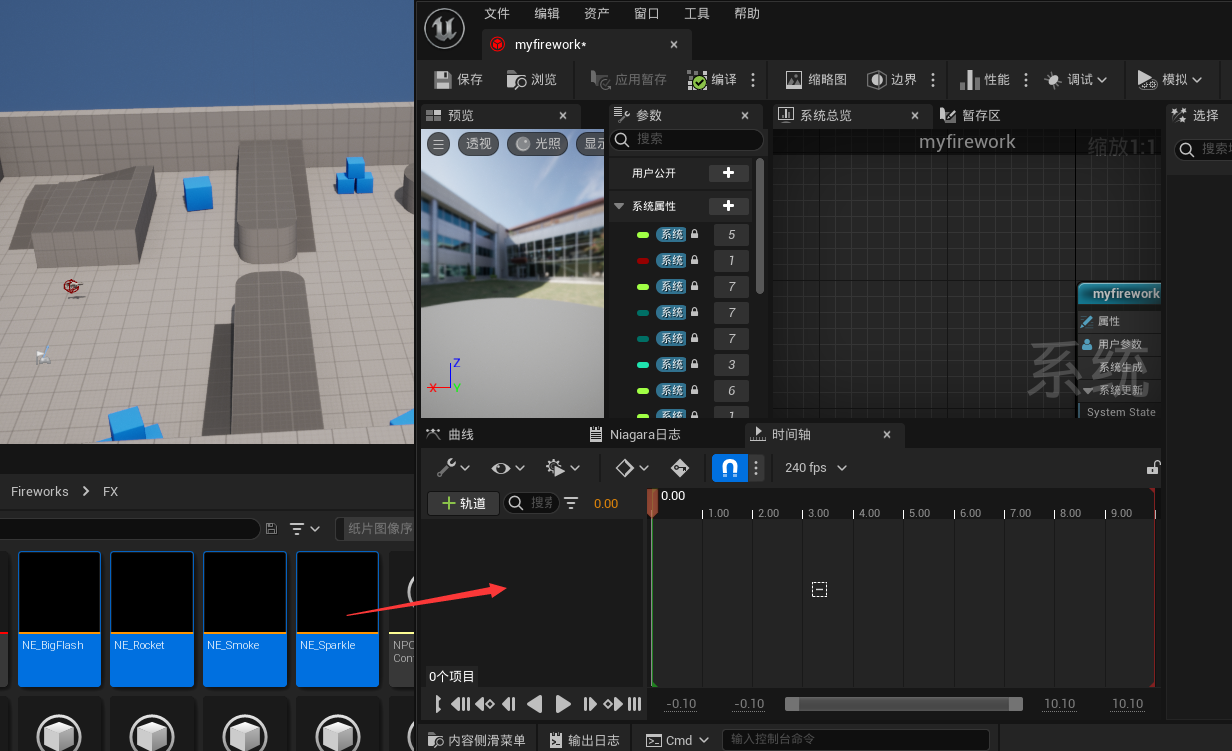Click the 透视 perspective view button
The image size is (1232, 751).
479,143
